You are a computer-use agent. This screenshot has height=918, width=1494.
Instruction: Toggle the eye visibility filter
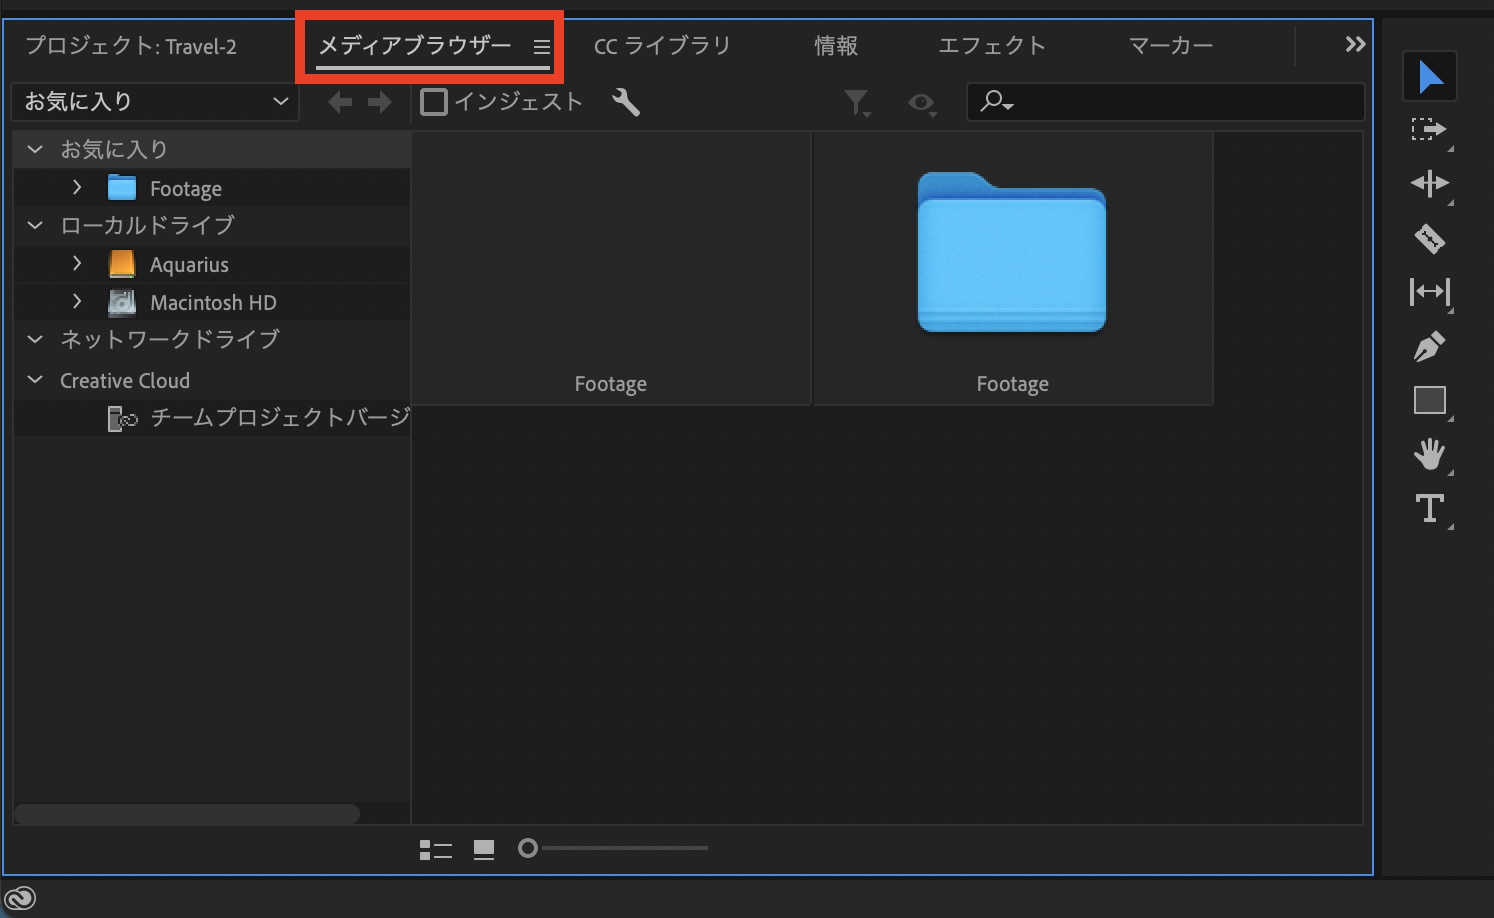click(921, 102)
